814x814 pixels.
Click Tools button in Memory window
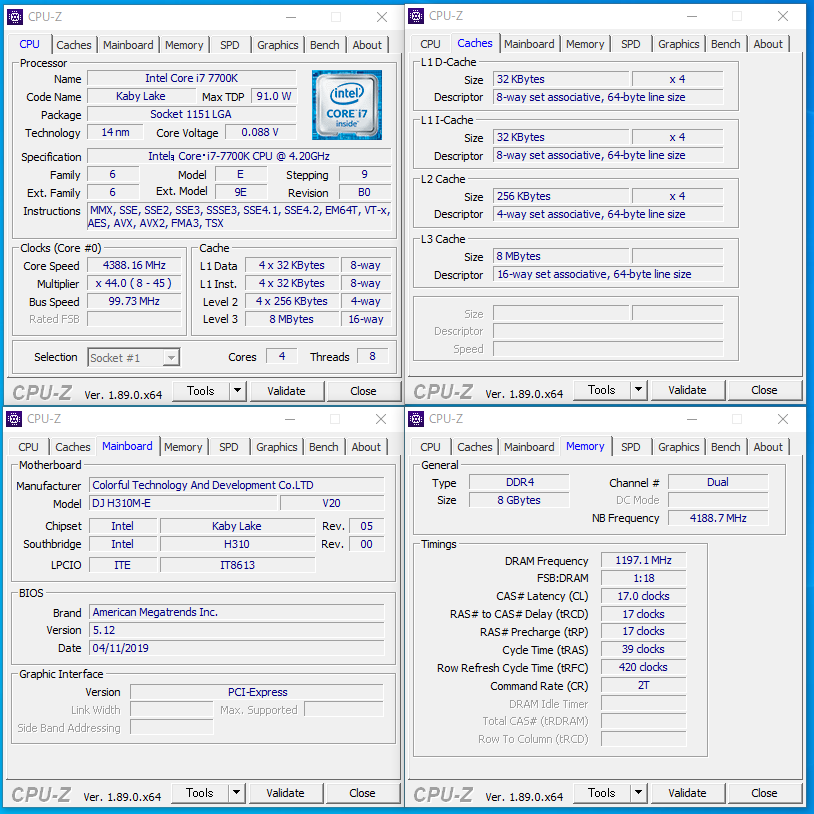(602, 792)
